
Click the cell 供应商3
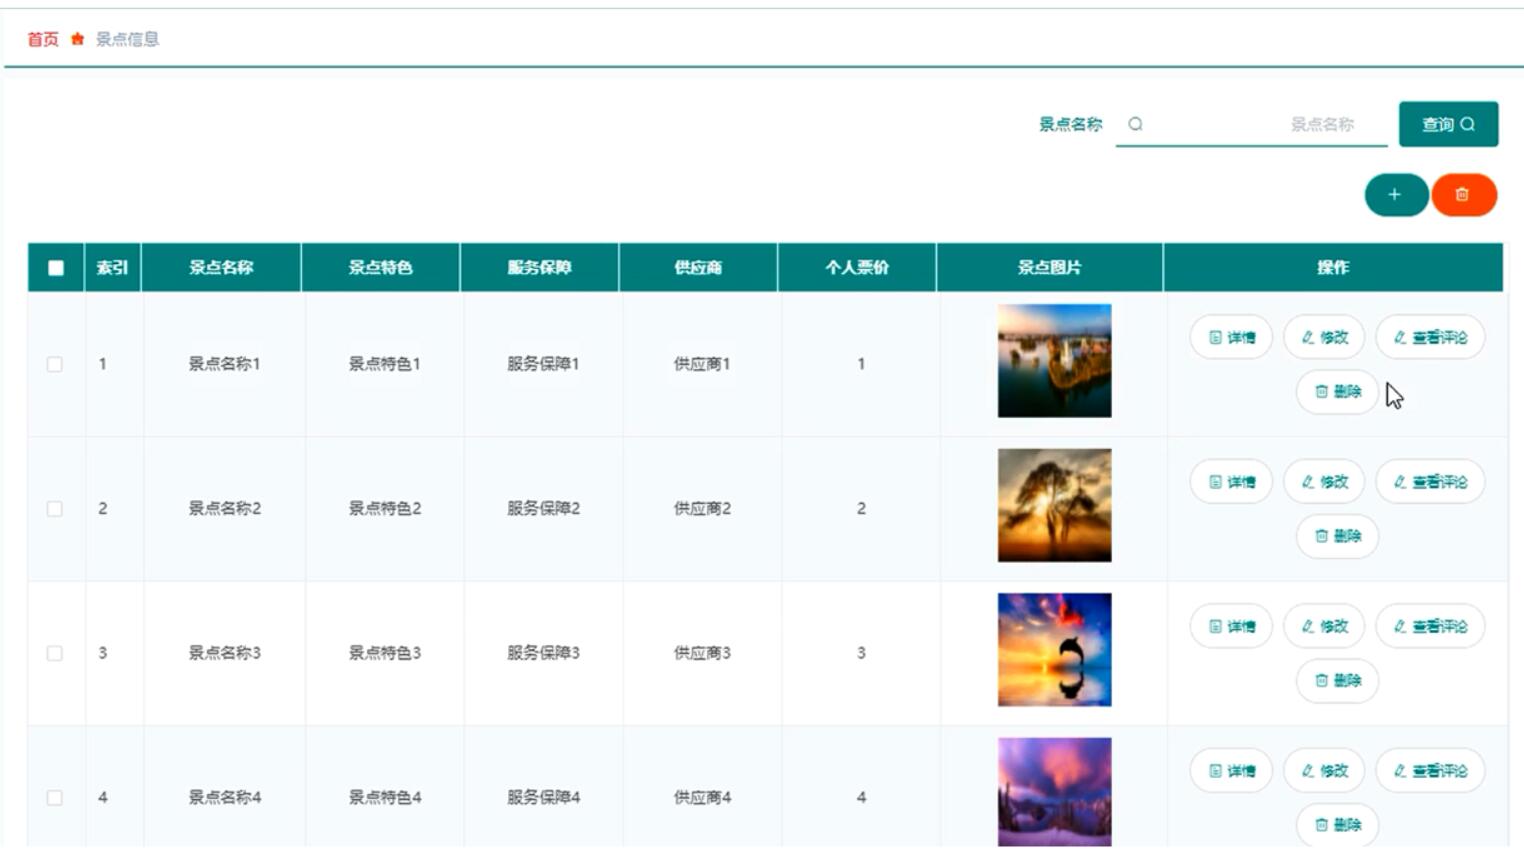coord(702,653)
